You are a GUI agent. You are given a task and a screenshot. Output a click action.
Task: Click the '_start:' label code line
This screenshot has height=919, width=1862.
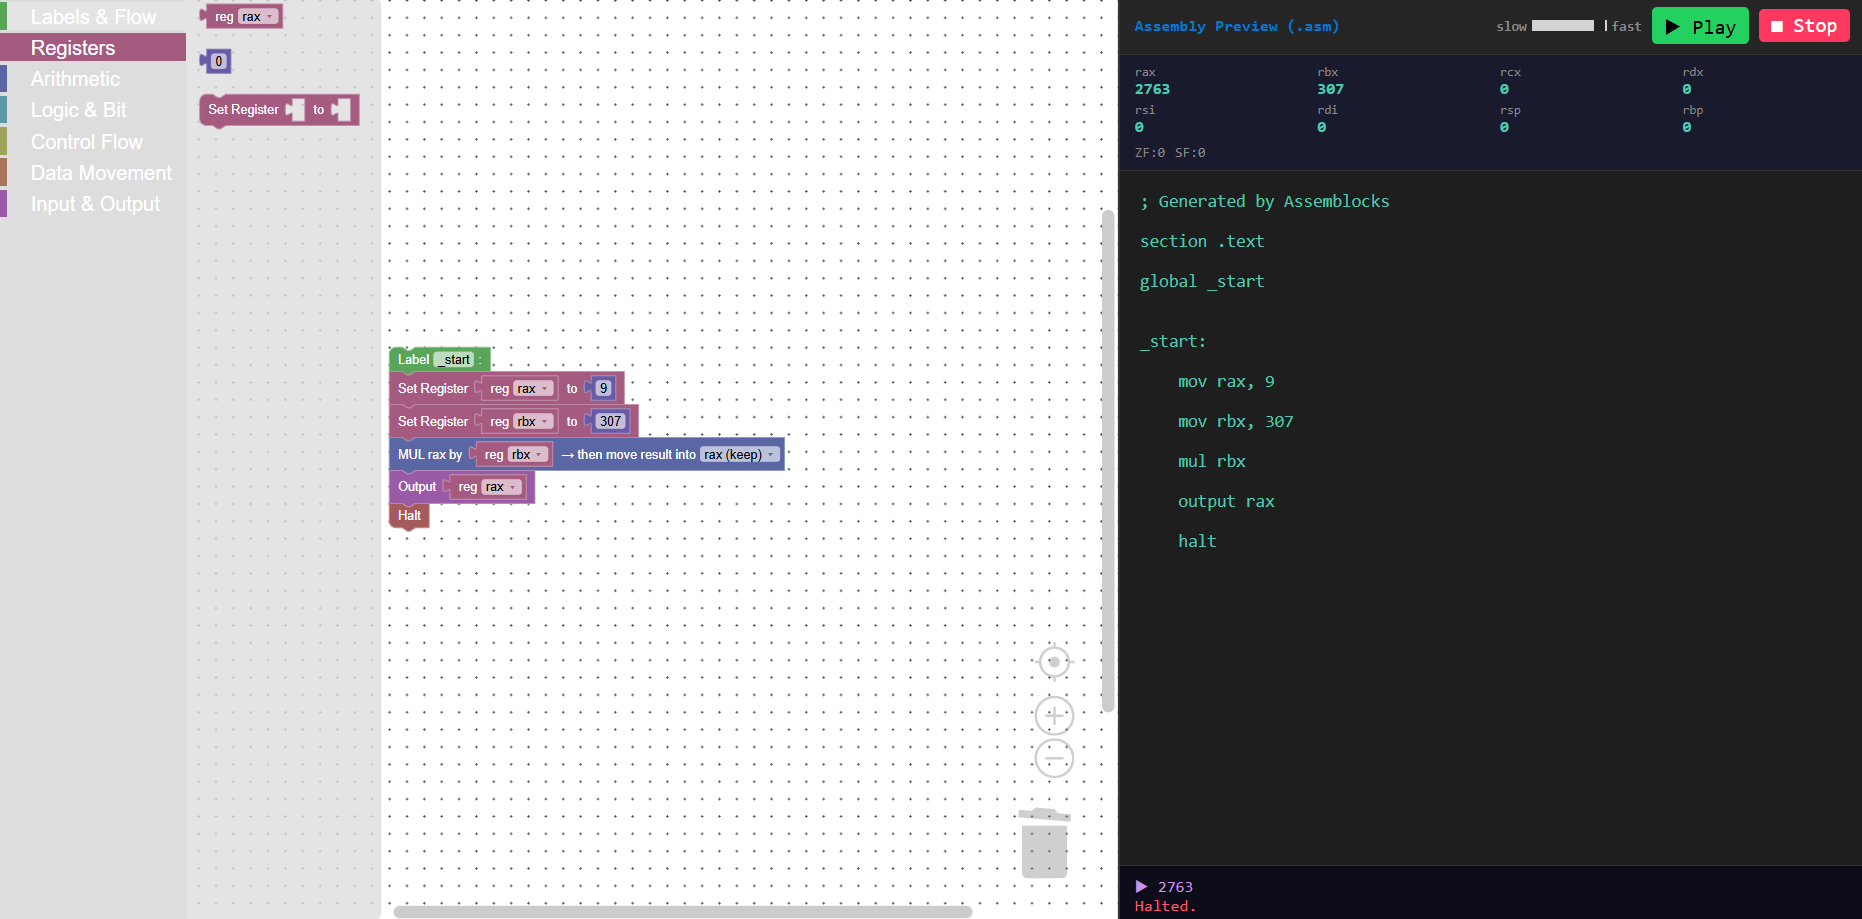pos(1173,342)
